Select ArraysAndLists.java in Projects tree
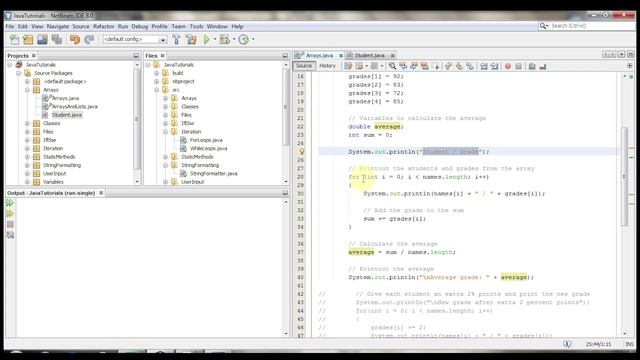This screenshot has width=640, height=360. [x=74, y=107]
